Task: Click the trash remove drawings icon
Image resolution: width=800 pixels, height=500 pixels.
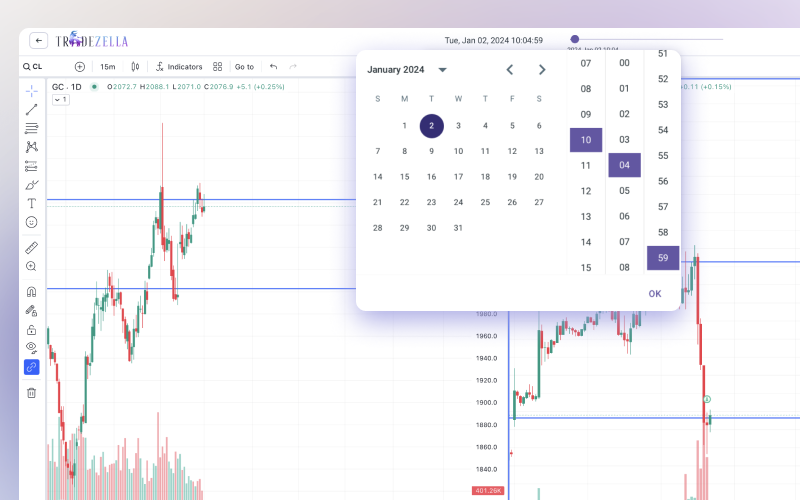Action: pyautogui.click(x=31, y=393)
